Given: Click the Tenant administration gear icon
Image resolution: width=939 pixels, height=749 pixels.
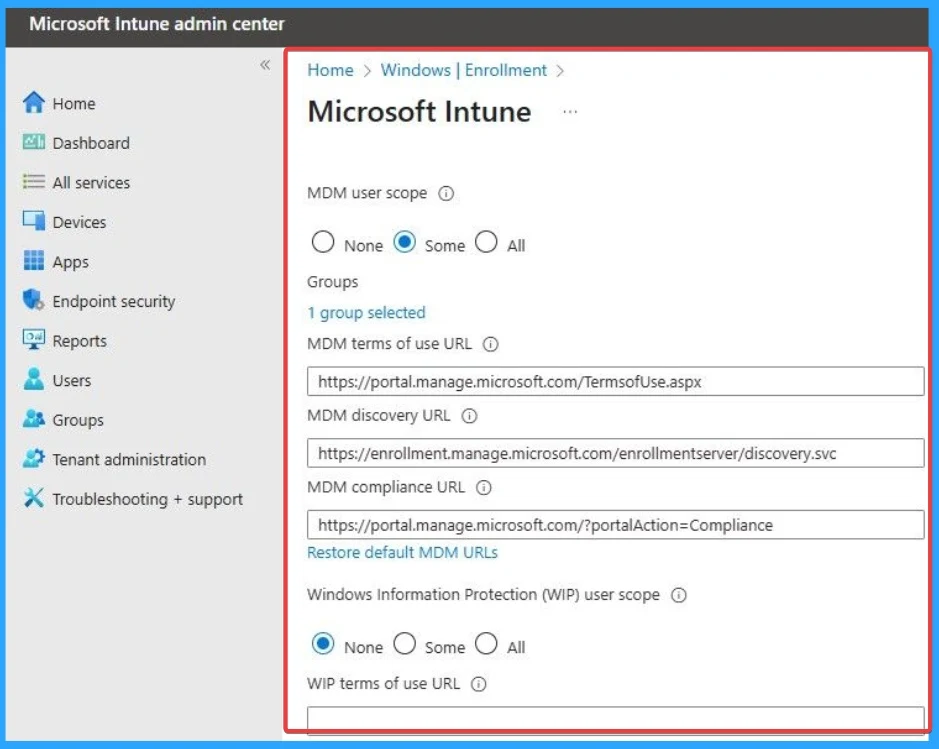Looking at the screenshot, I should 34,458.
